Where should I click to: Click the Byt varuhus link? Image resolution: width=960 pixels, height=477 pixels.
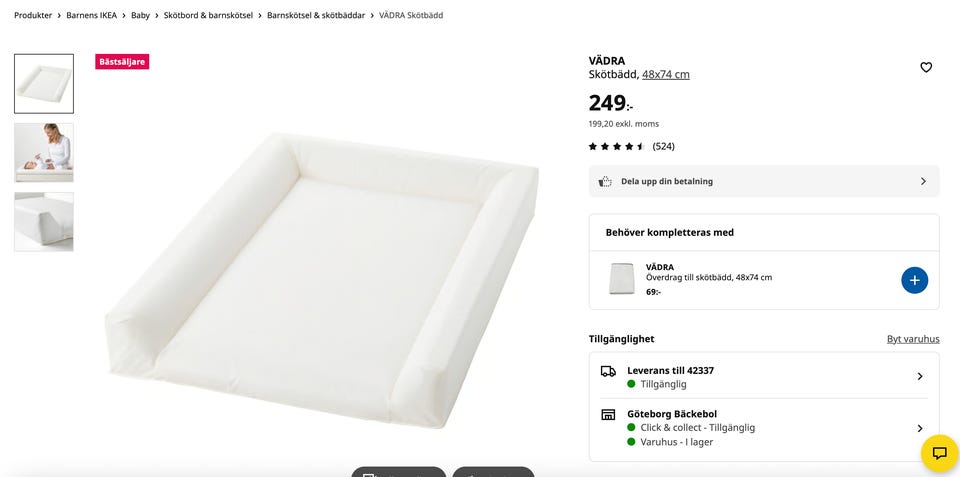913,339
